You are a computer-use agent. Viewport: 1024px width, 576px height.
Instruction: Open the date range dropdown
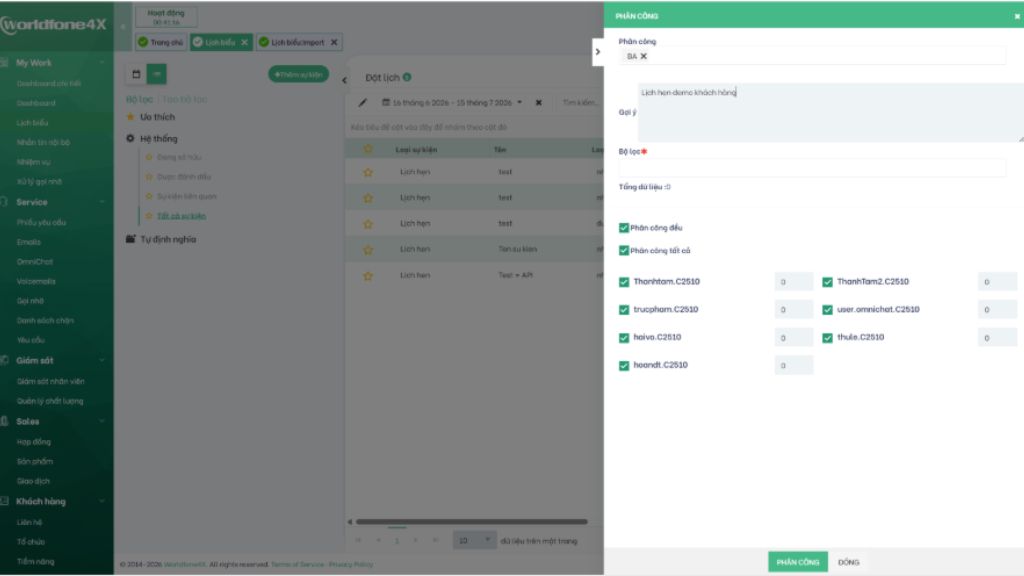[520, 103]
